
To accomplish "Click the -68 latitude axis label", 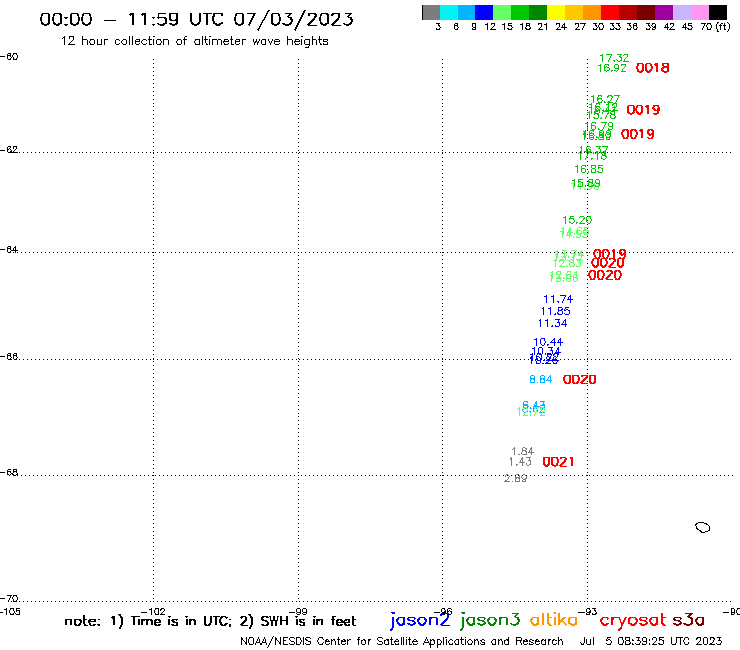I will [9, 473].
